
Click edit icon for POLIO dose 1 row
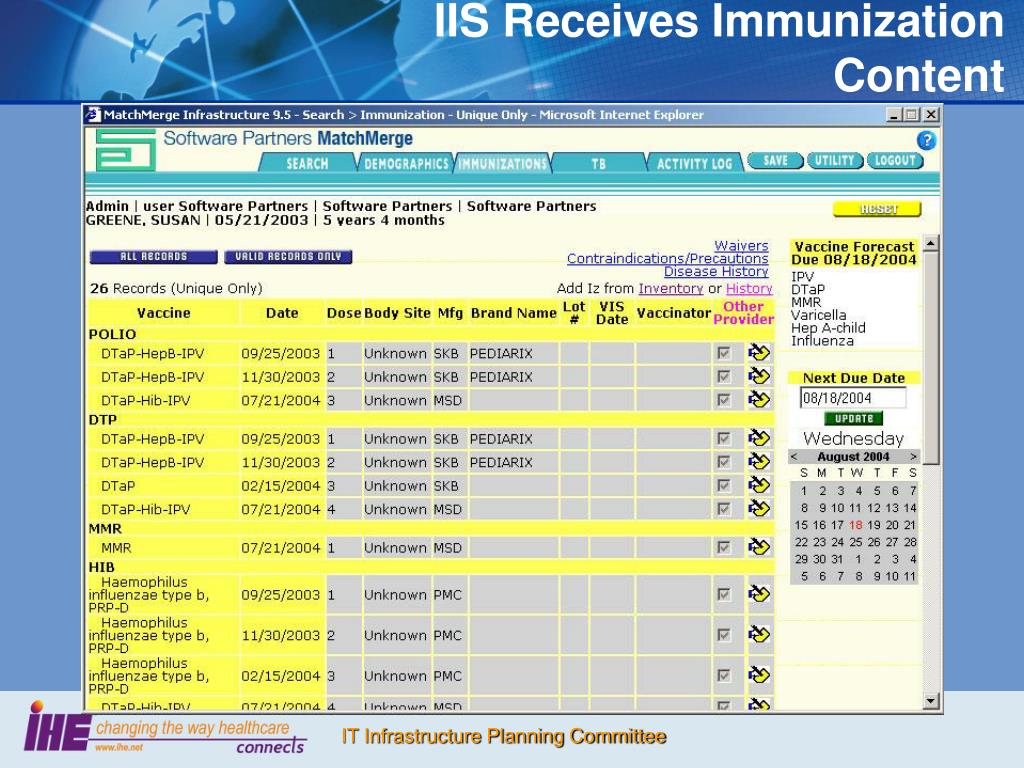pyautogui.click(x=759, y=353)
